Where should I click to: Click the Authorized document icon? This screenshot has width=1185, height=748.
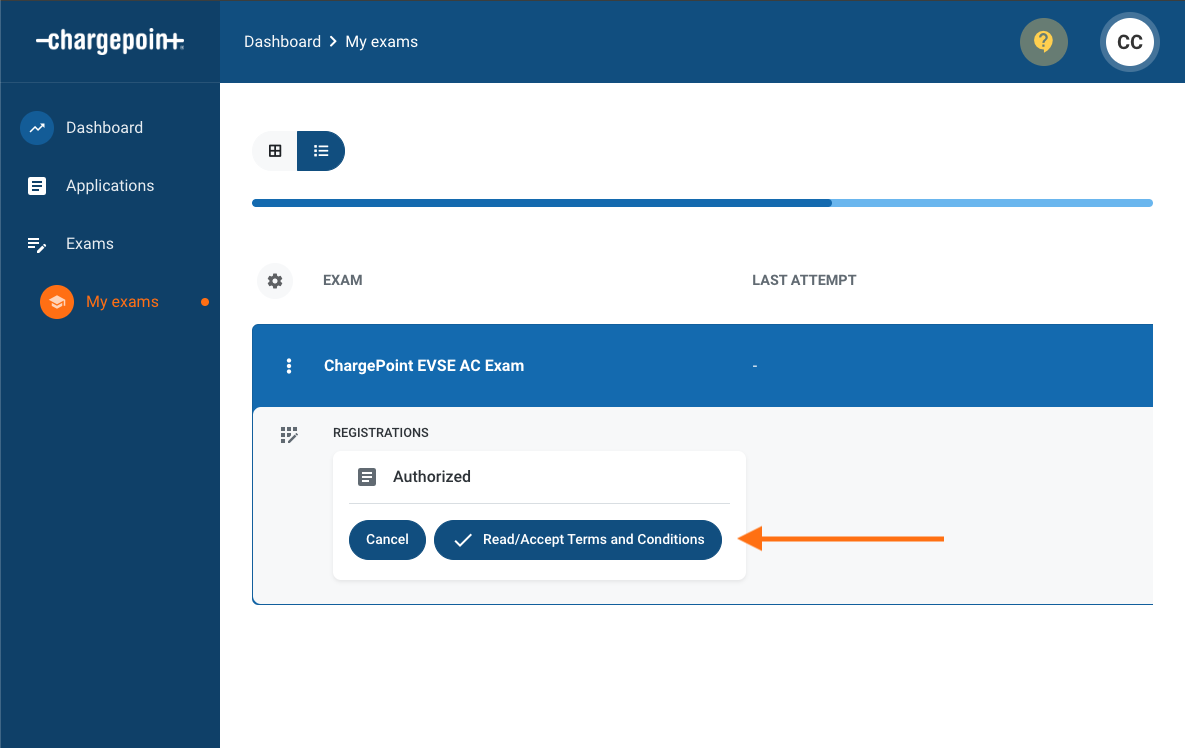coord(367,477)
